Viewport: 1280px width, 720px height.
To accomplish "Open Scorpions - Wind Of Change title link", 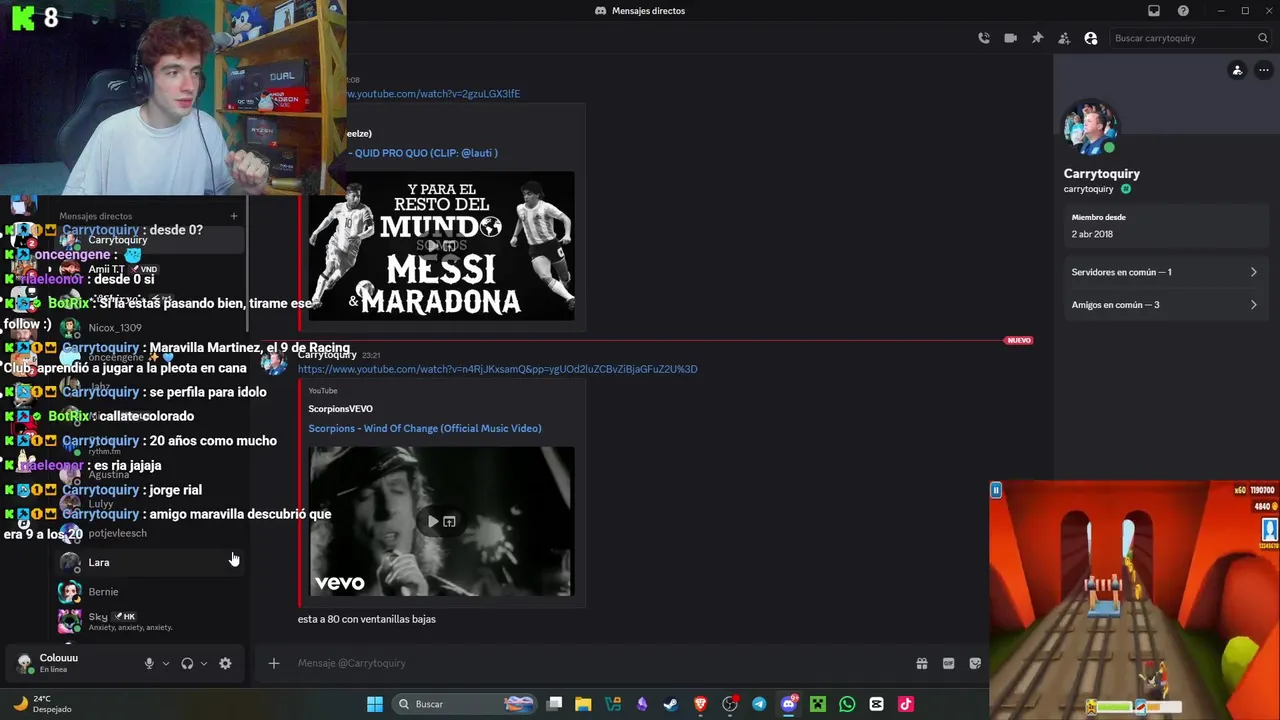I will [x=425, y=428].
